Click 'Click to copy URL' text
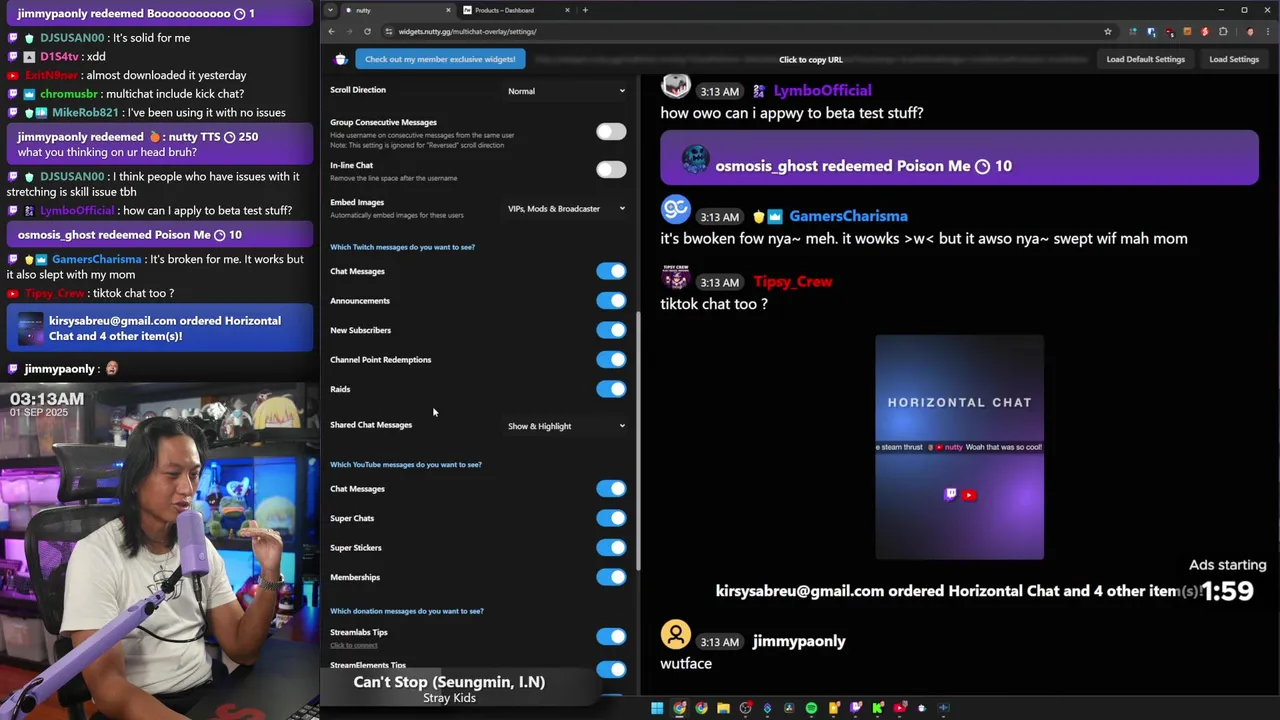The height and width of the screenshot is (720, 1280). tap(811, 60)
